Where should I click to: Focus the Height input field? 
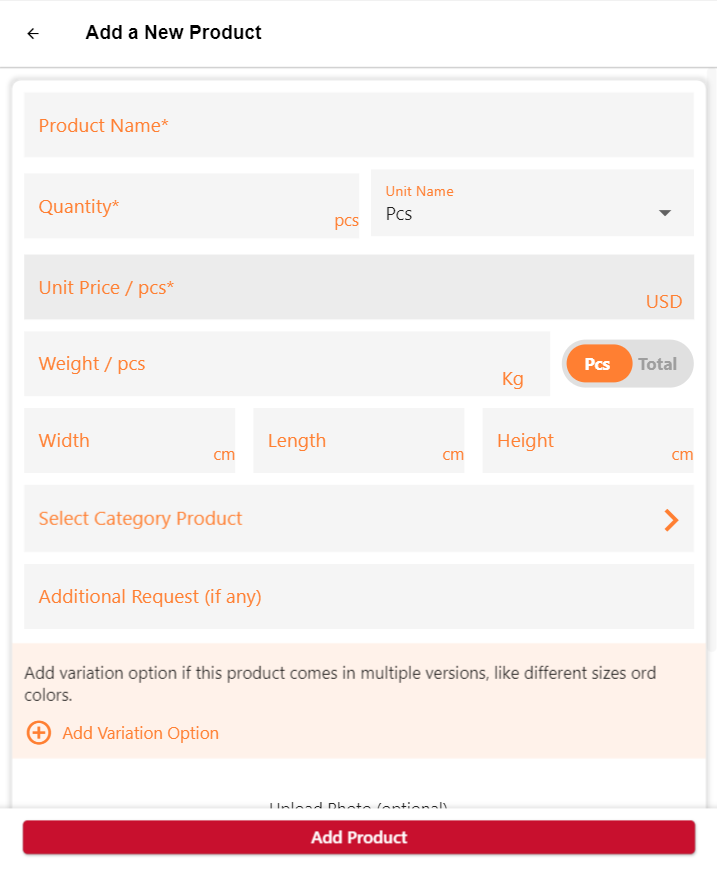click(x=588, y=440)
